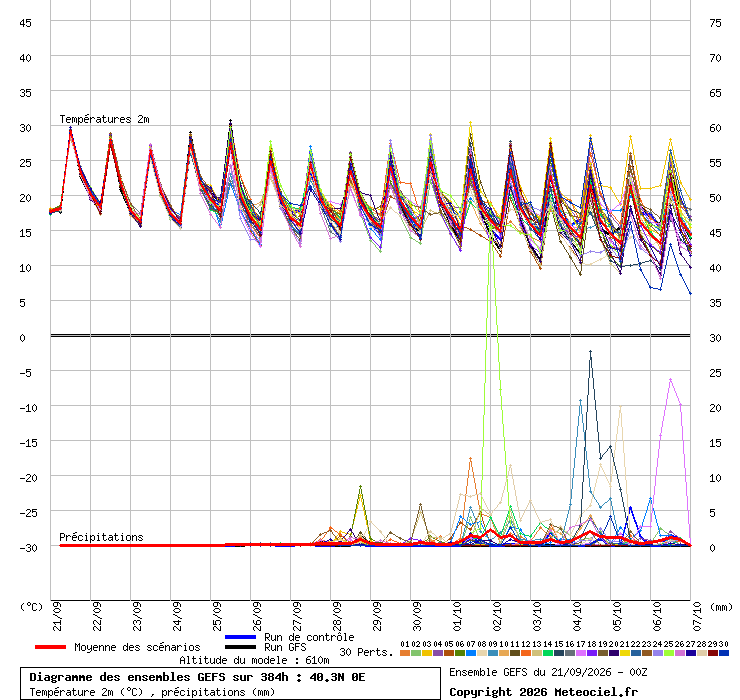
Task: Click the 28/09 date axis label
Action: [x=337, y=616]
